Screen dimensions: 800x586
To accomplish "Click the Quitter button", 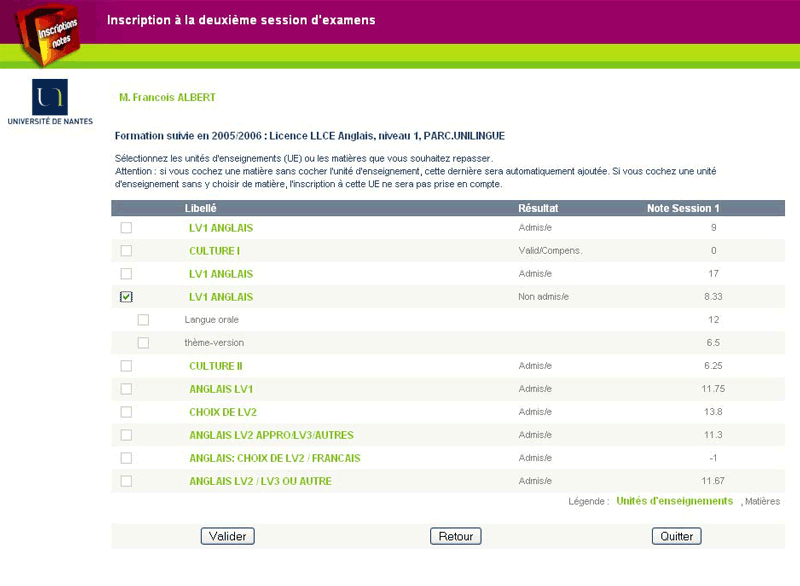I will 676,537.
